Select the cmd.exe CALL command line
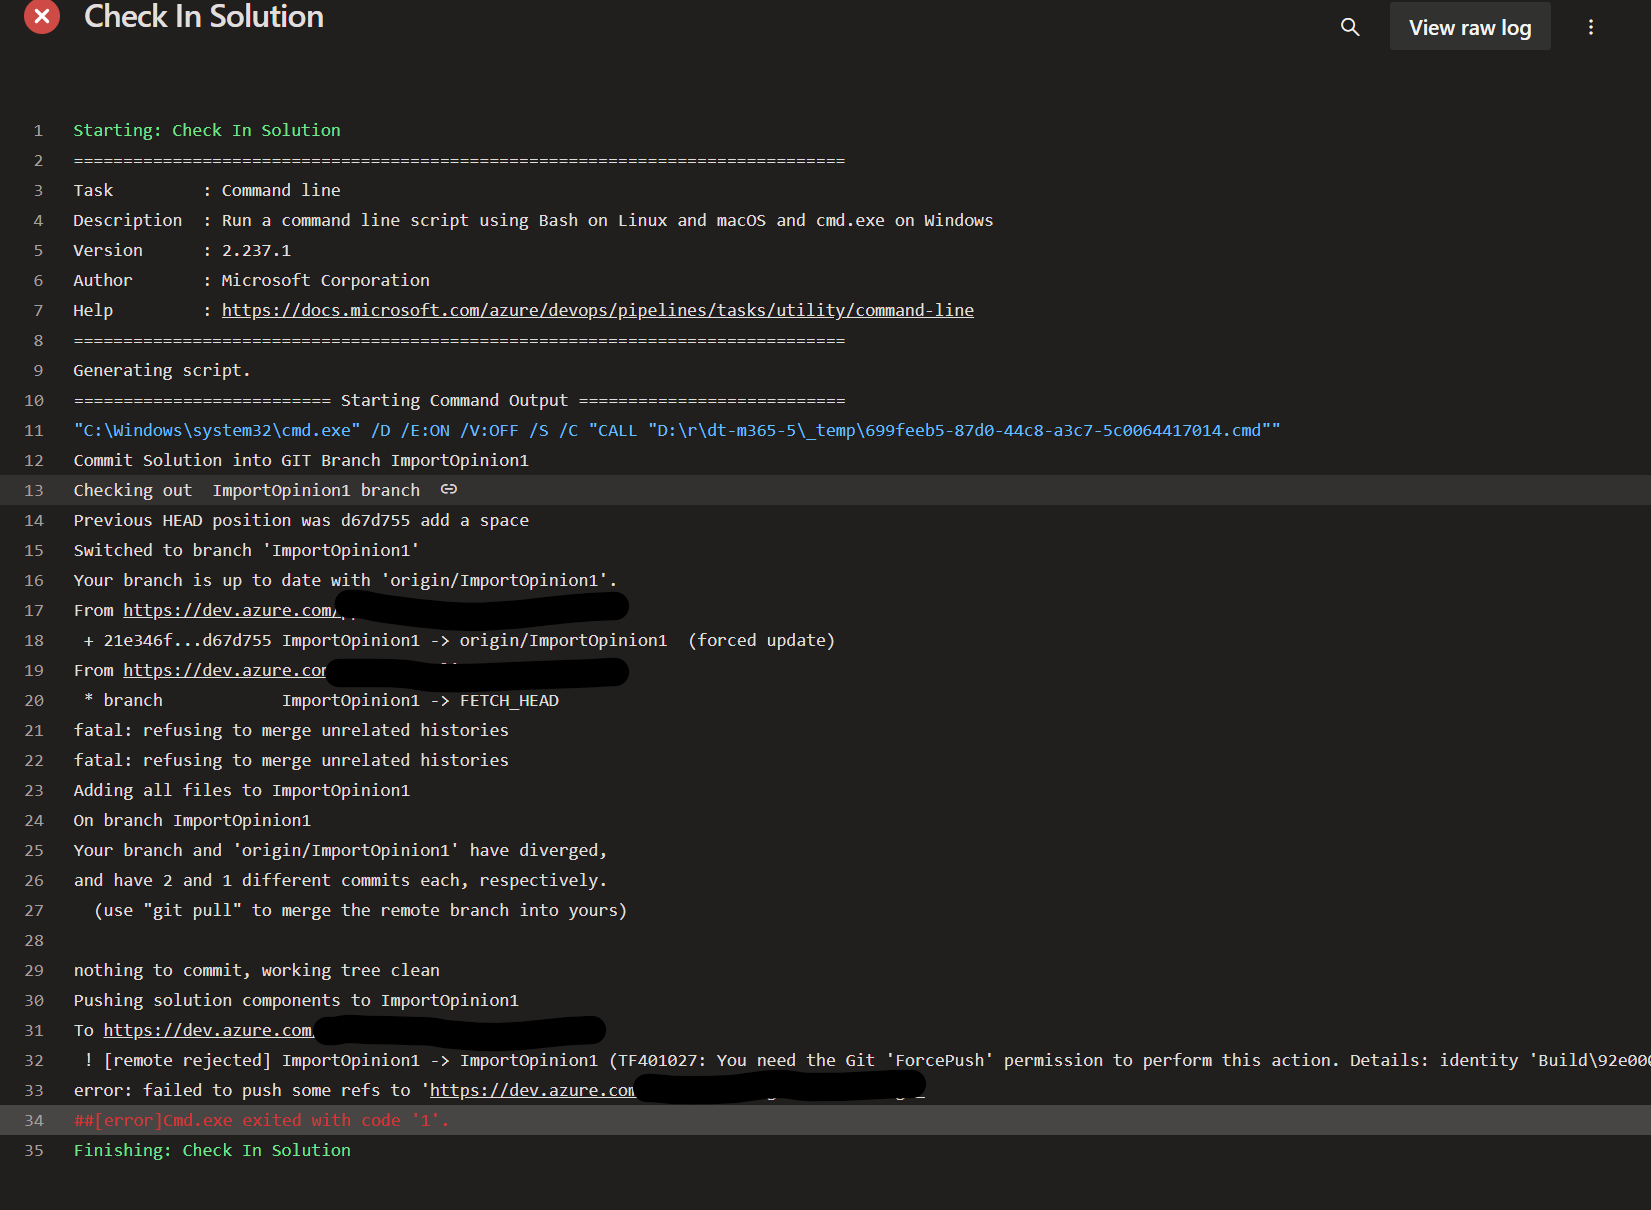 click(677, 430)
